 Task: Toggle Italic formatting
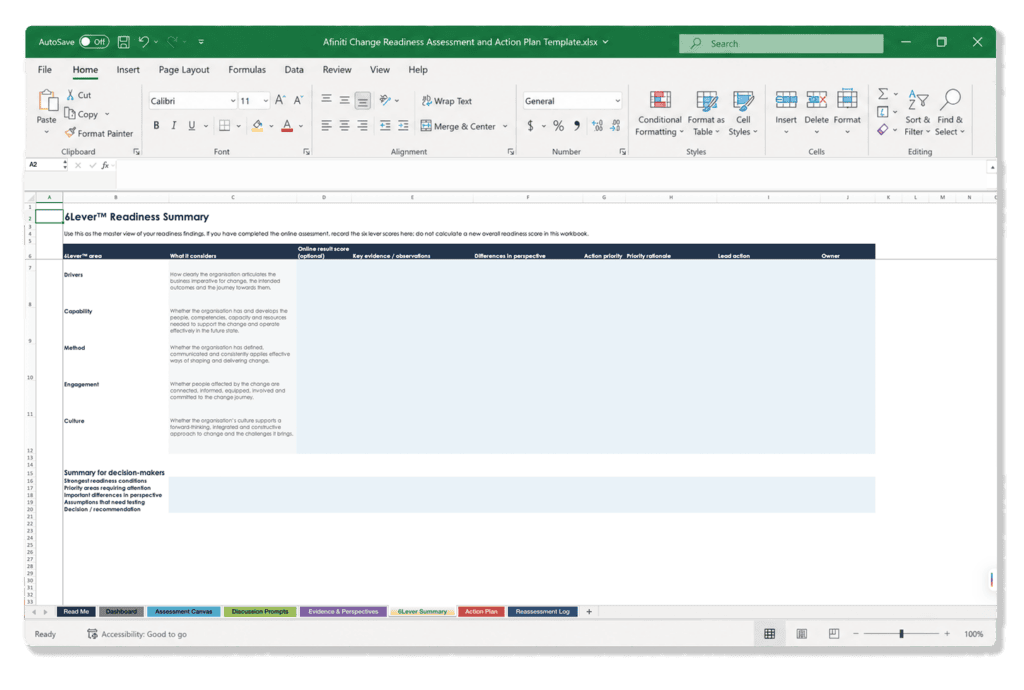(x=174, y=125)
